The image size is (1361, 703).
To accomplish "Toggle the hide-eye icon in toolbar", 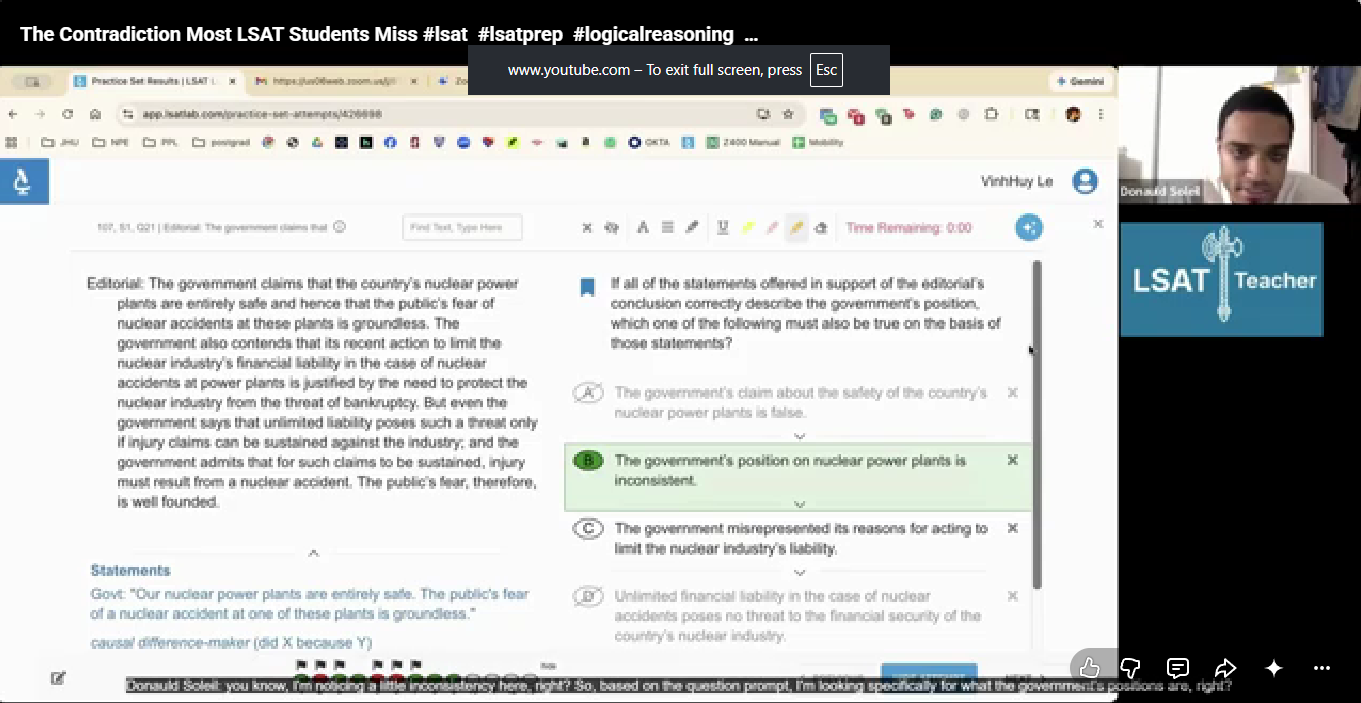I will [x=612, y=228].
